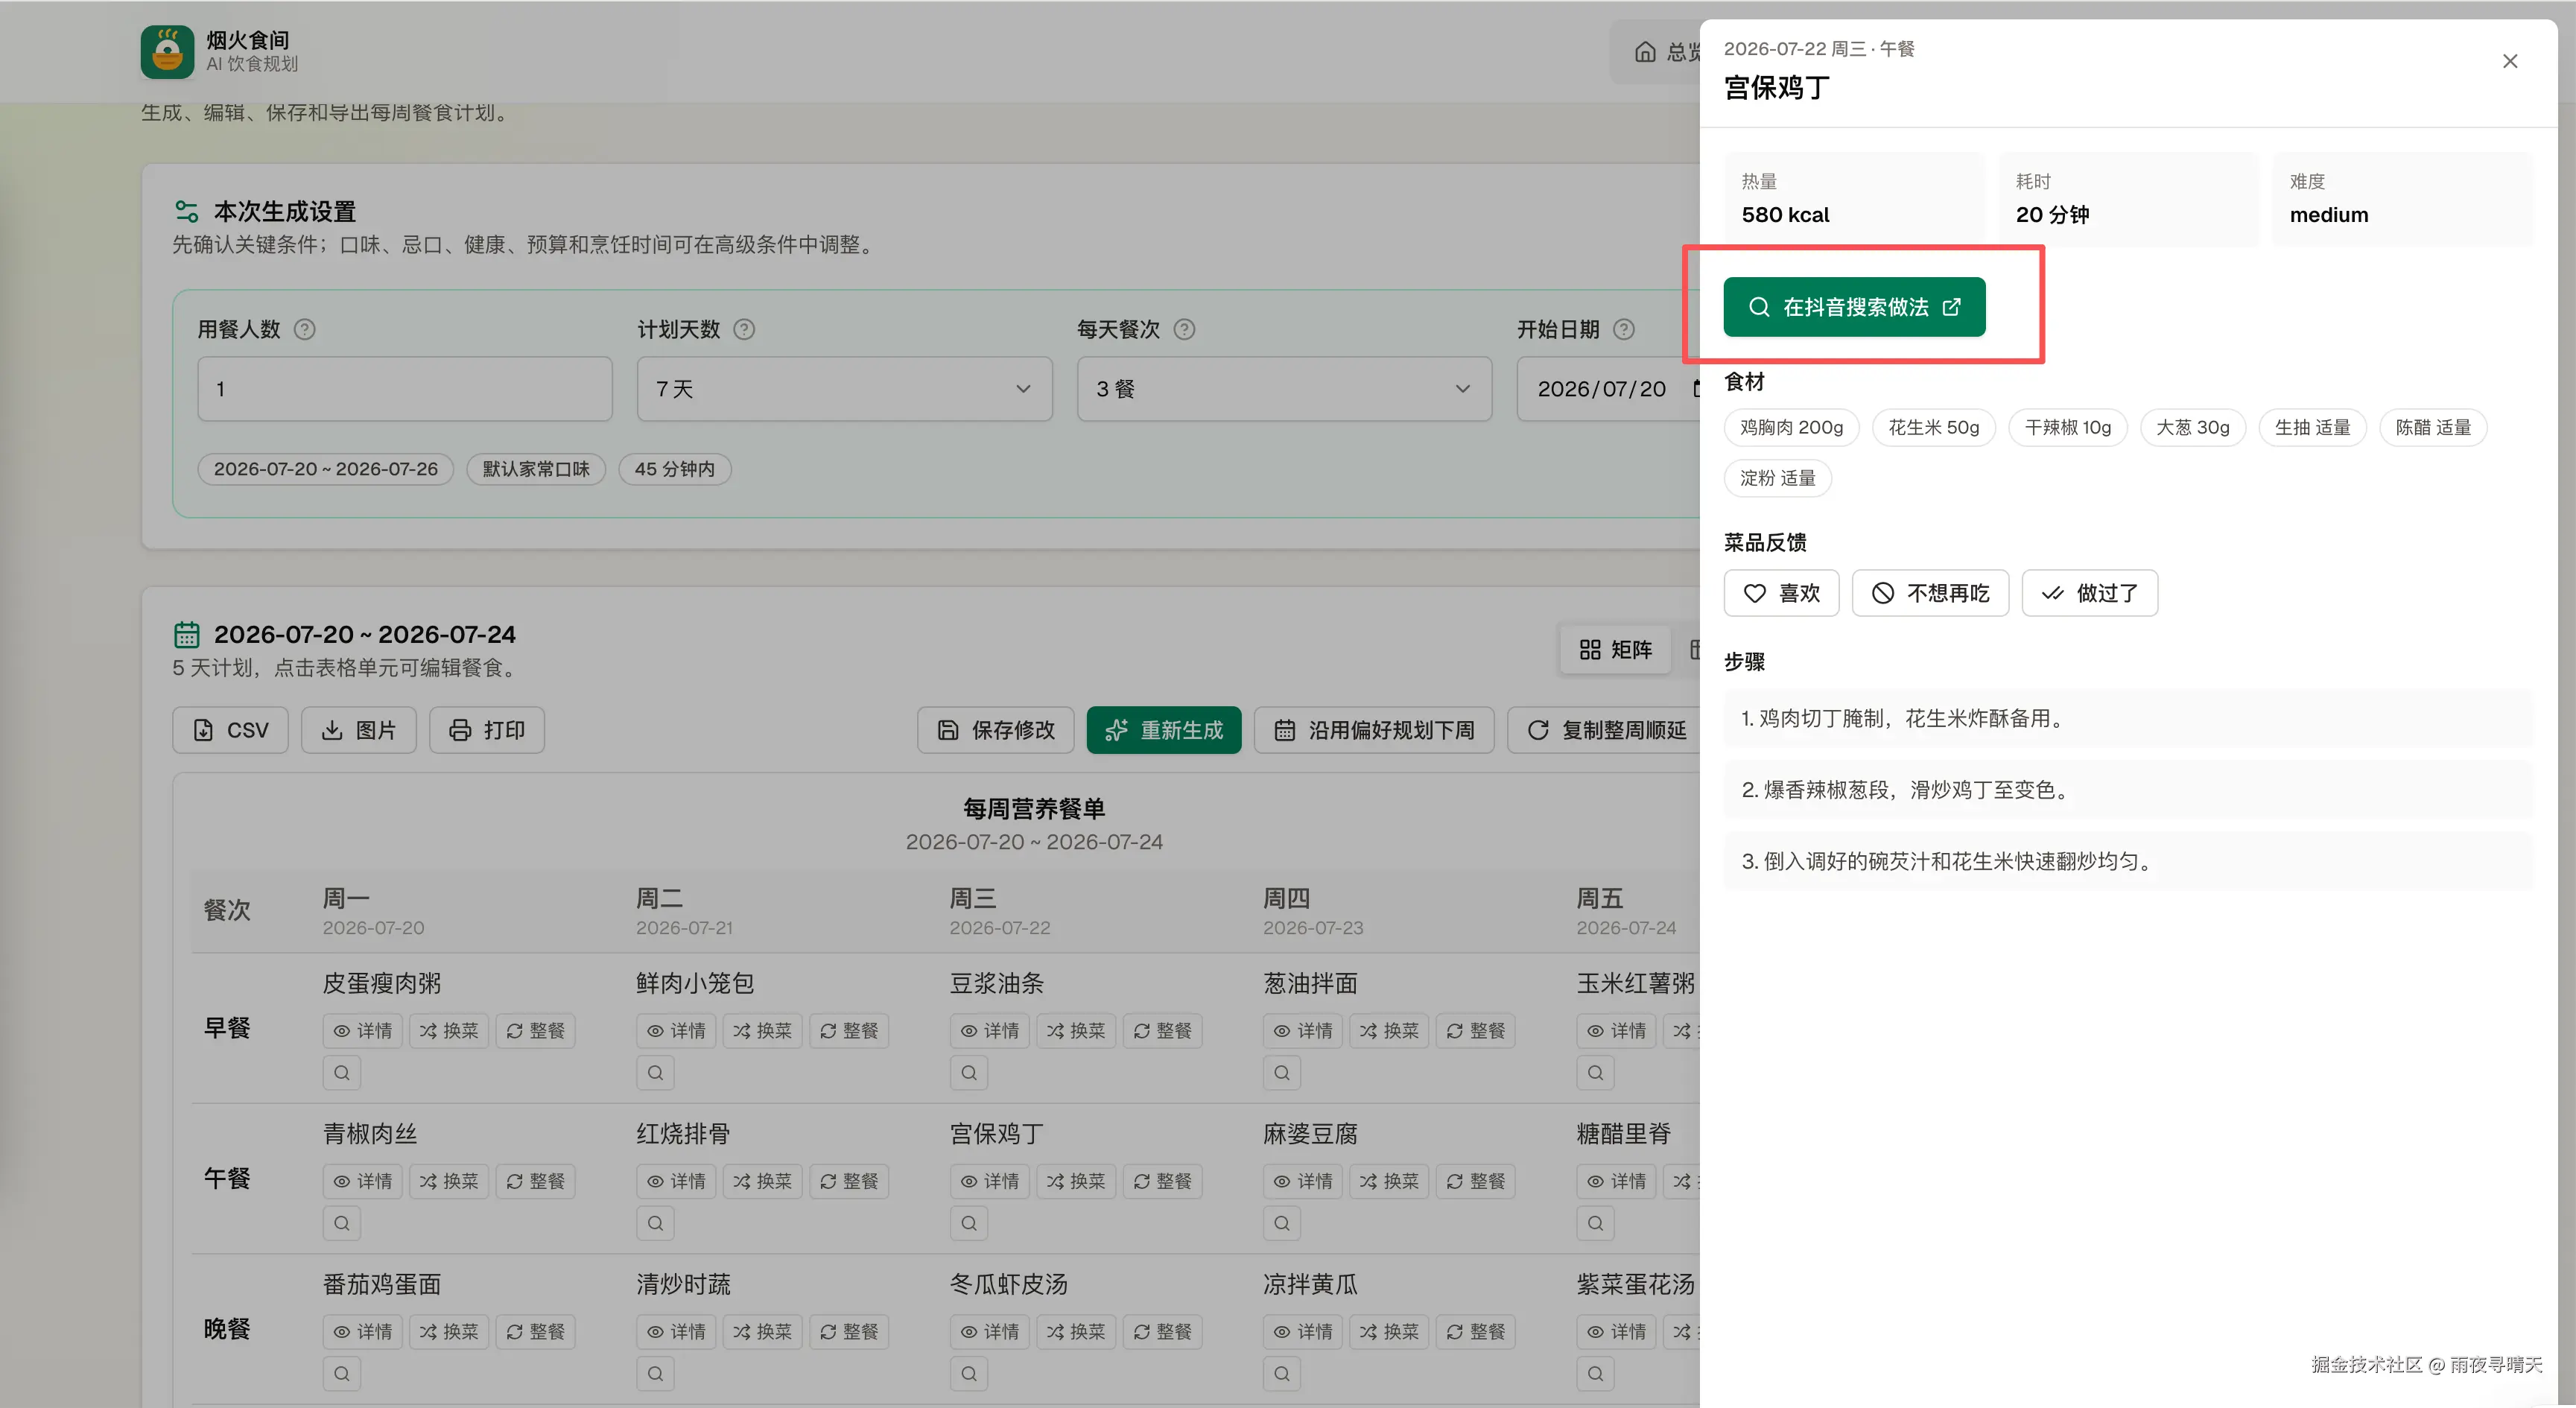Search recipe icon under 鲜肉小笼包
This screenshot has width=2576, height=1408.
pos(655,1073)
